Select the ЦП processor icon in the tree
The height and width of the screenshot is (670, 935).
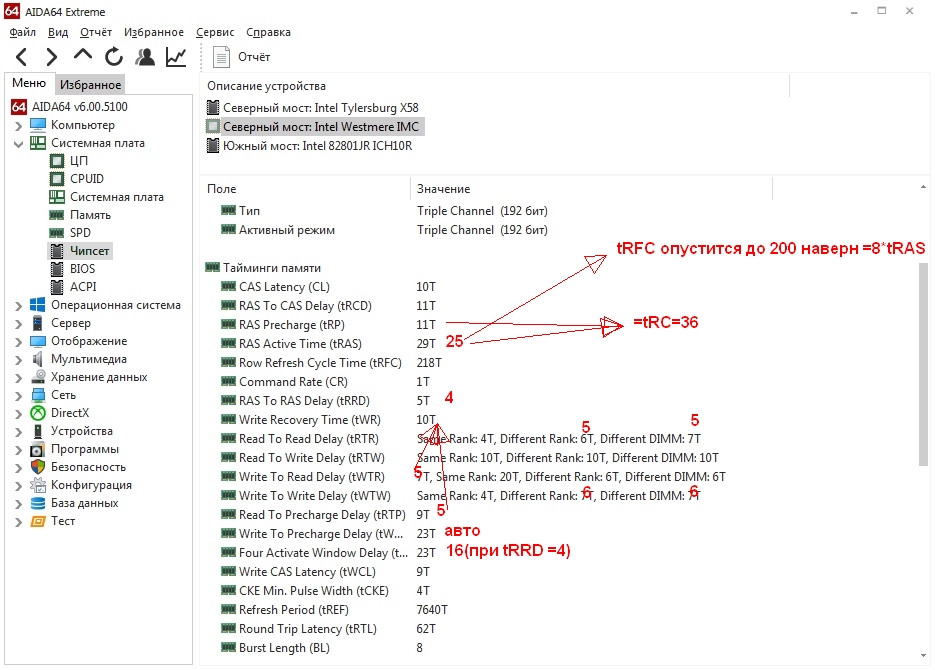[x=57, y=161]
